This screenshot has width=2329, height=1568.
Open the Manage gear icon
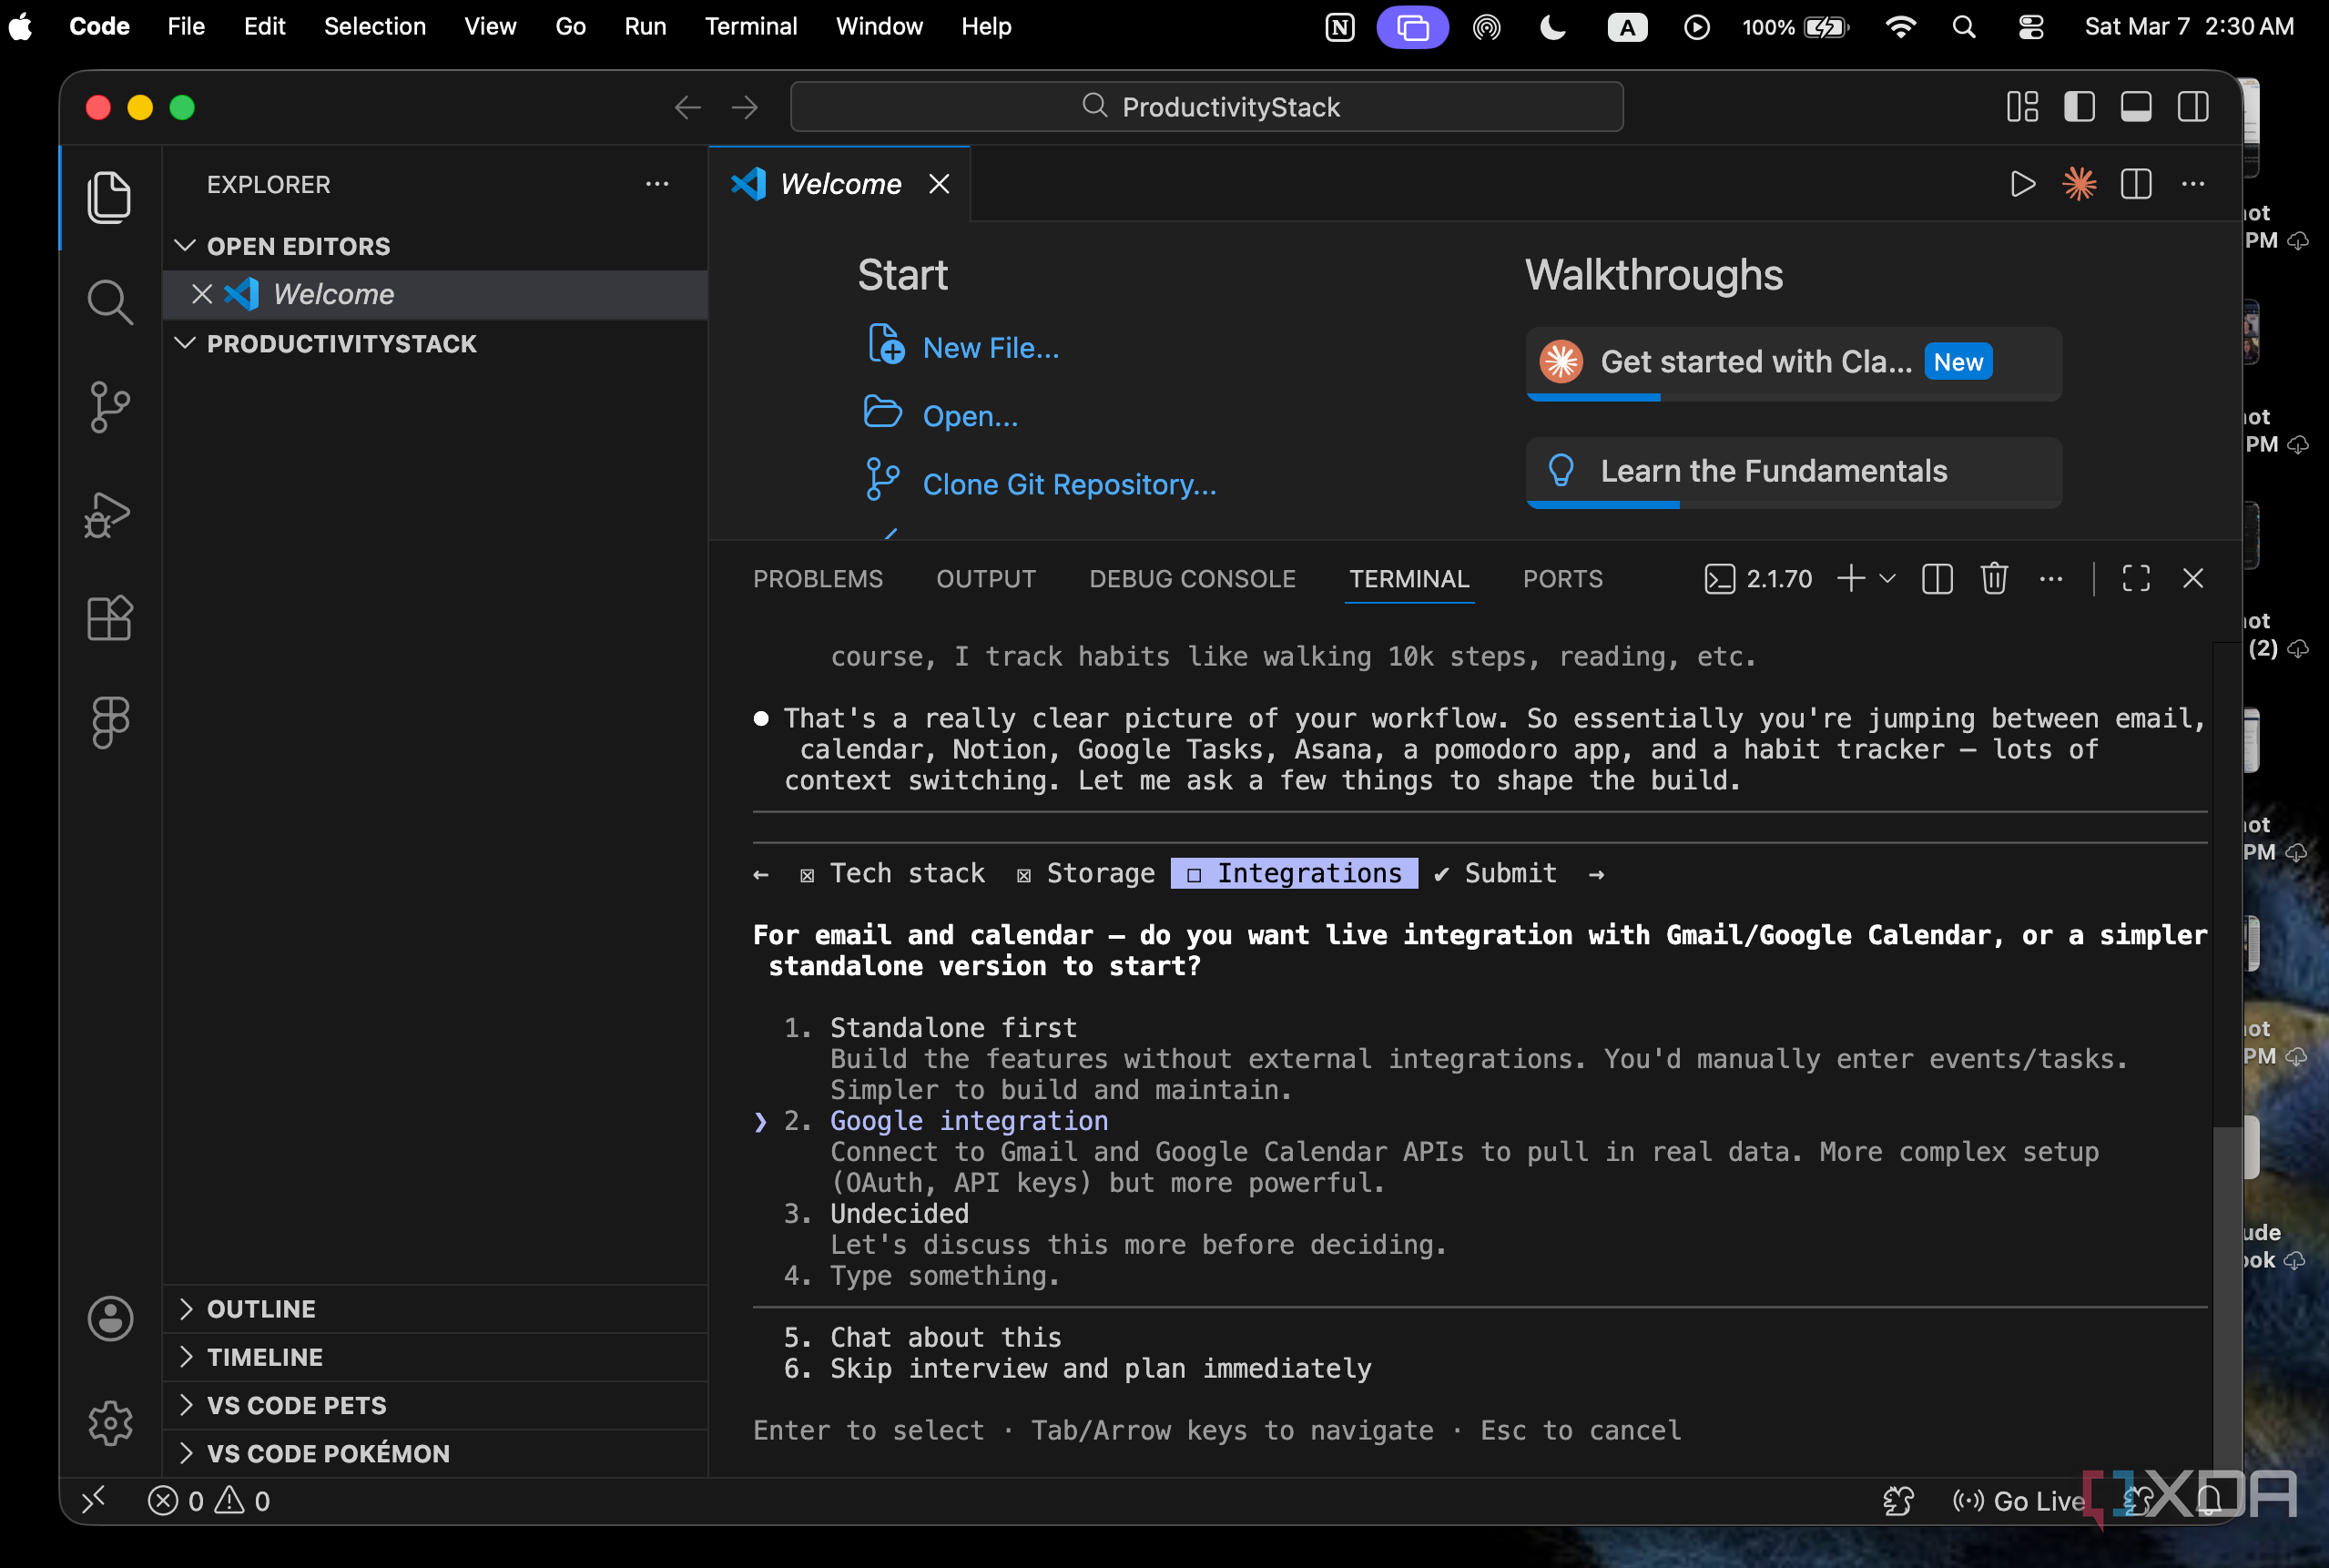110,1423
